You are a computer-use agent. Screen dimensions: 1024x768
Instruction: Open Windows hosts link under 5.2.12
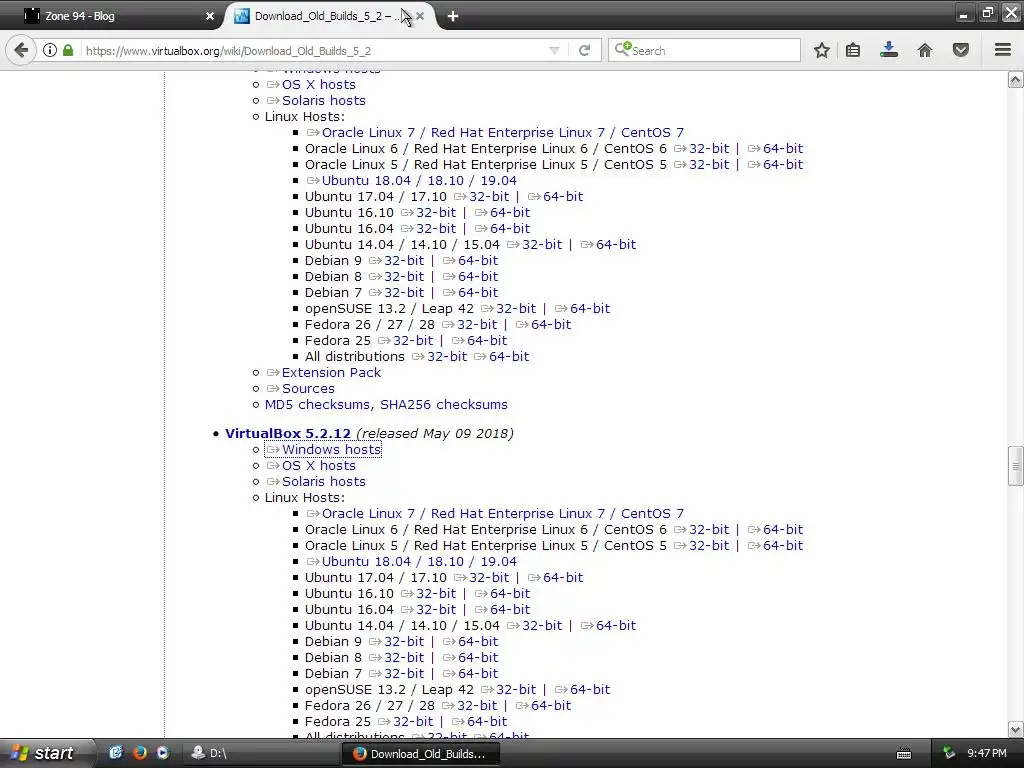324,449
